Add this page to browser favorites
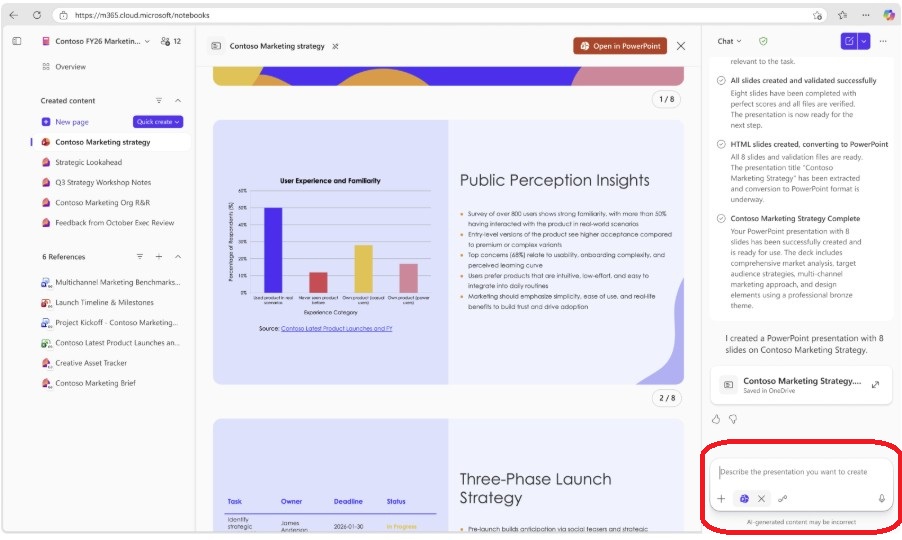 [817, 16]
